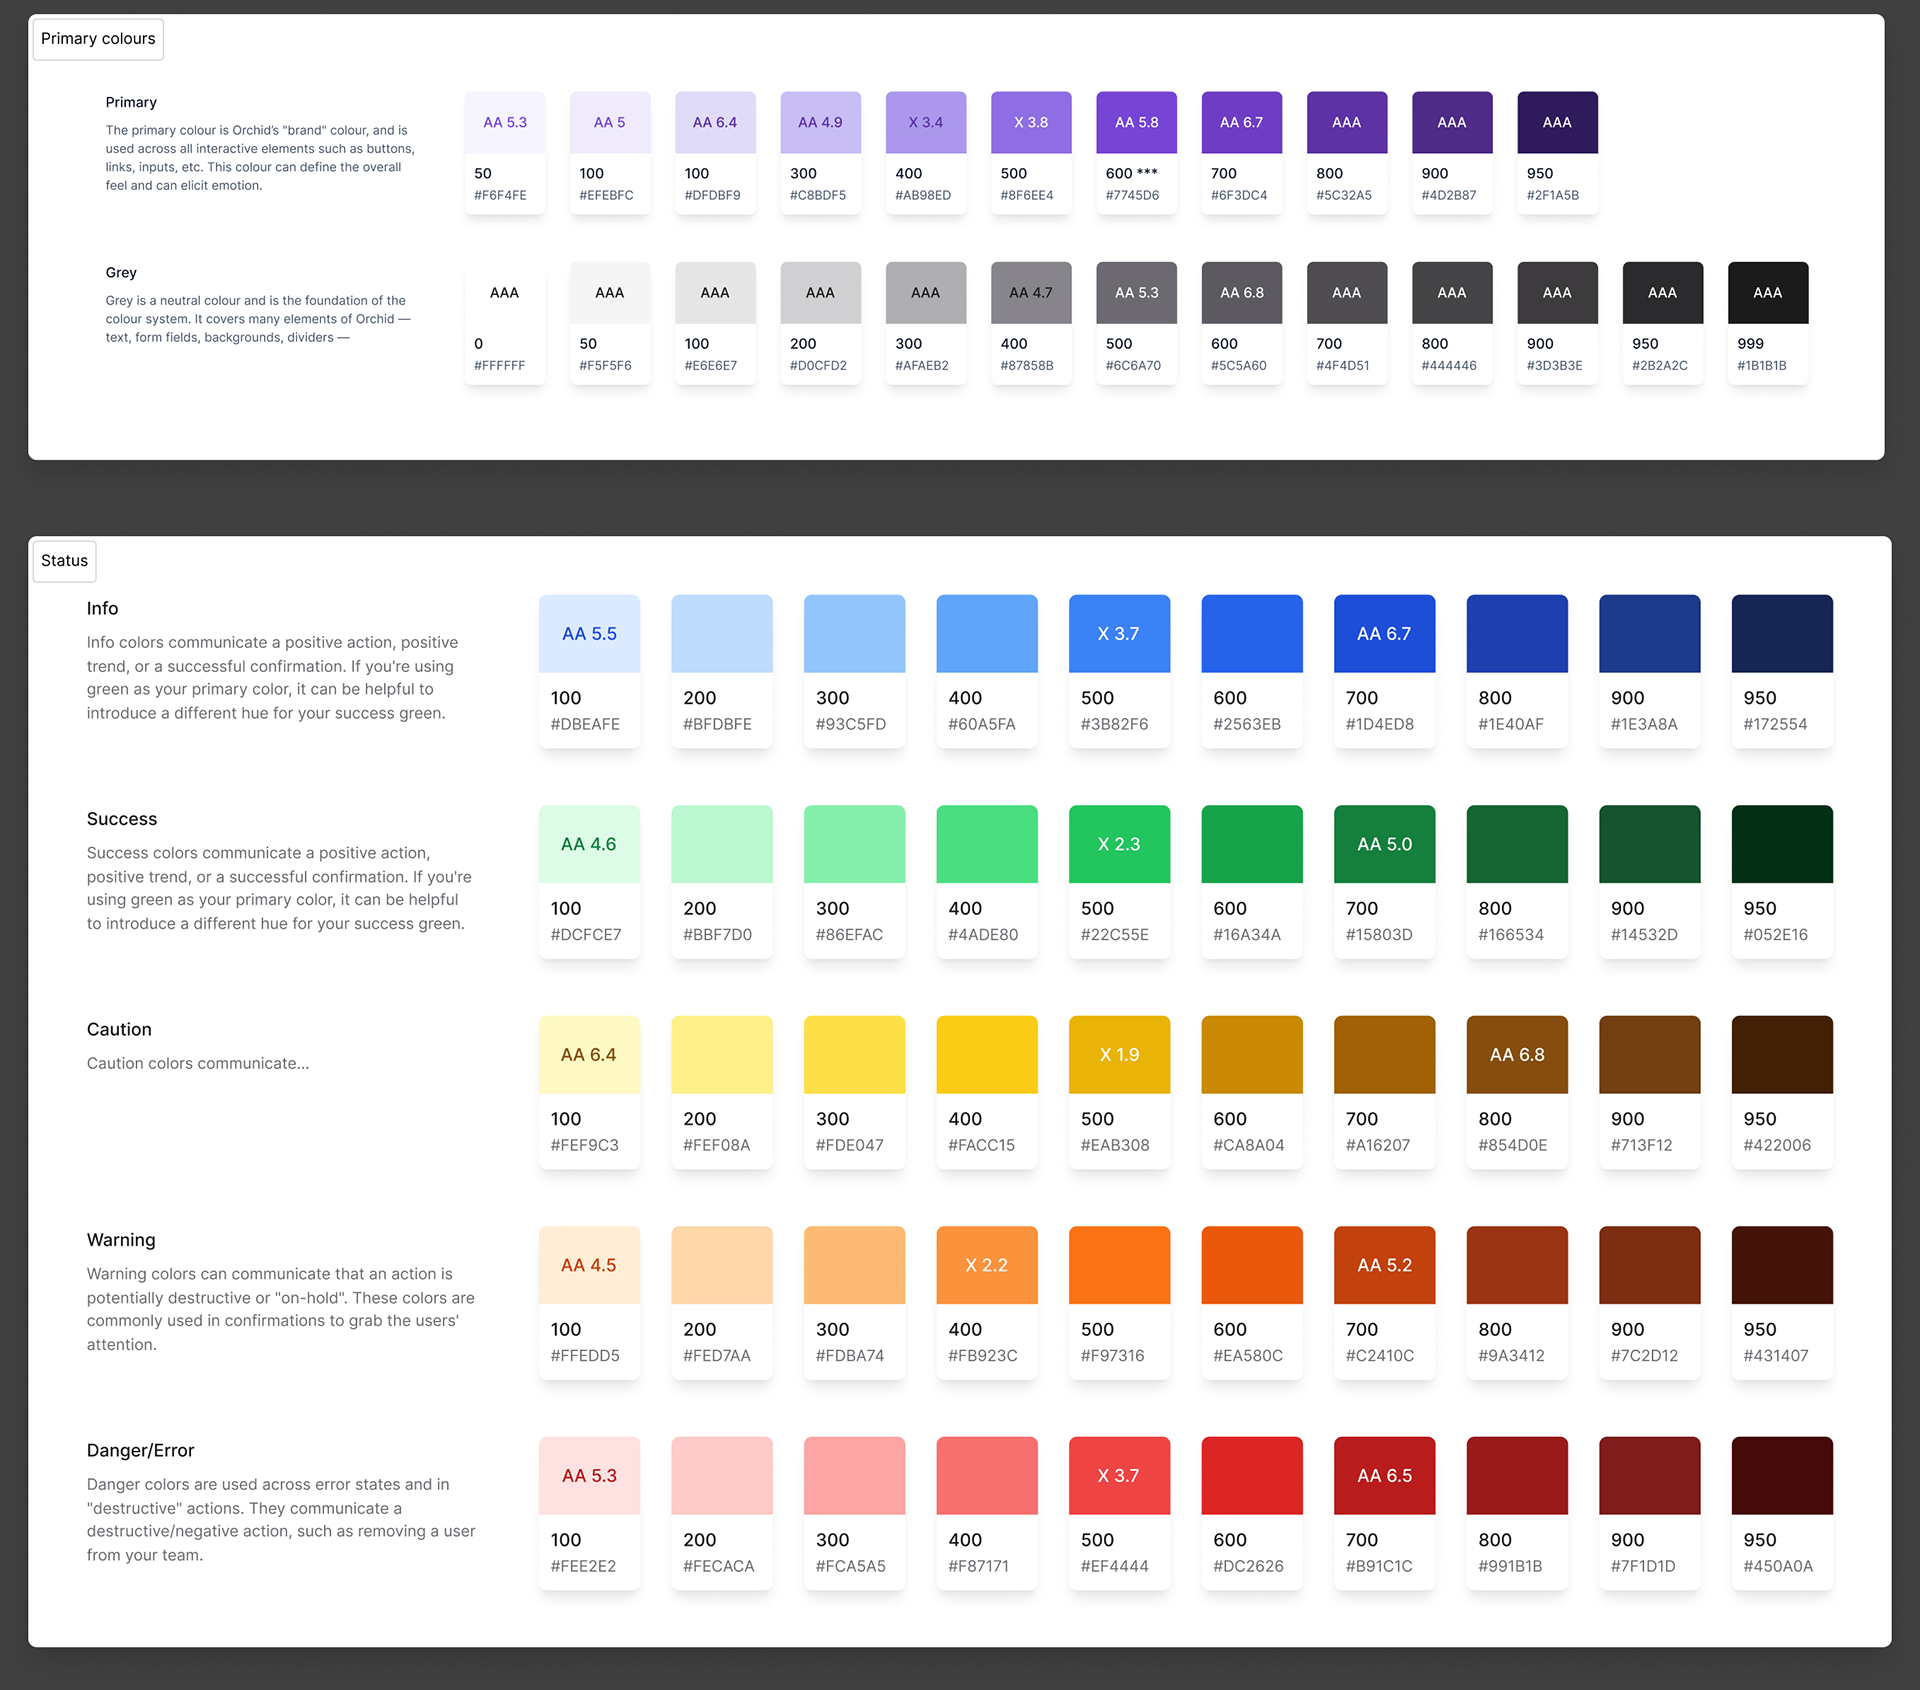Click Info 100 swatch labeled AA 5.5

(x=589, y=634)
